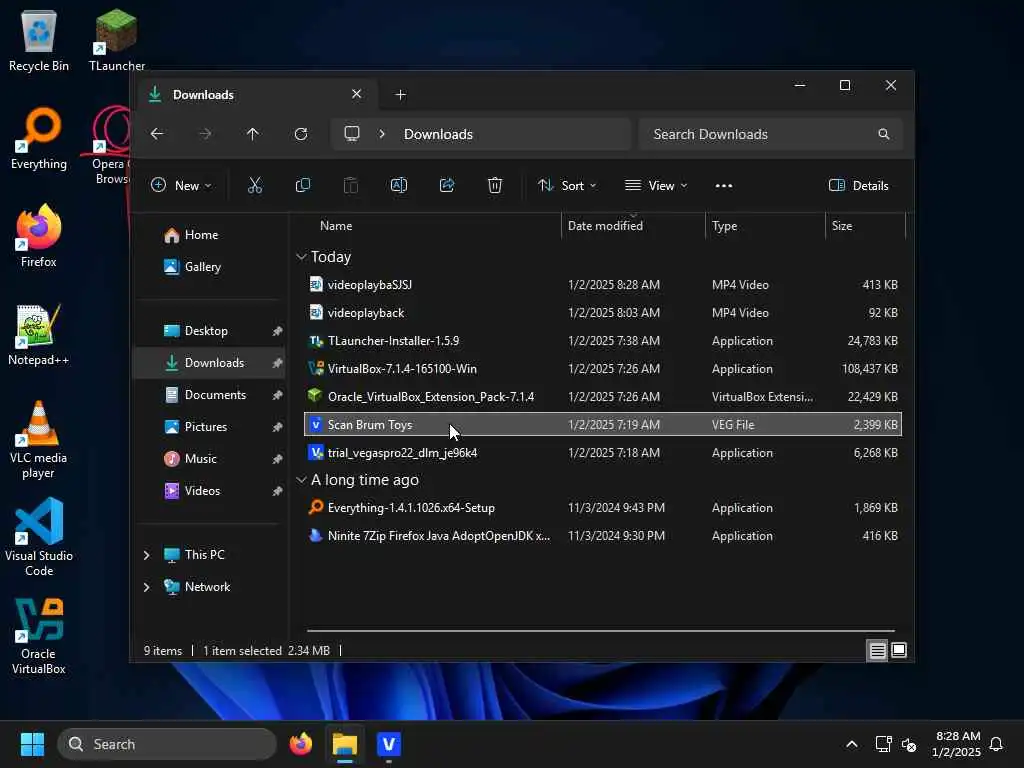Open the New dropdown menu
1024x768 pixels.
click(181, 185)
